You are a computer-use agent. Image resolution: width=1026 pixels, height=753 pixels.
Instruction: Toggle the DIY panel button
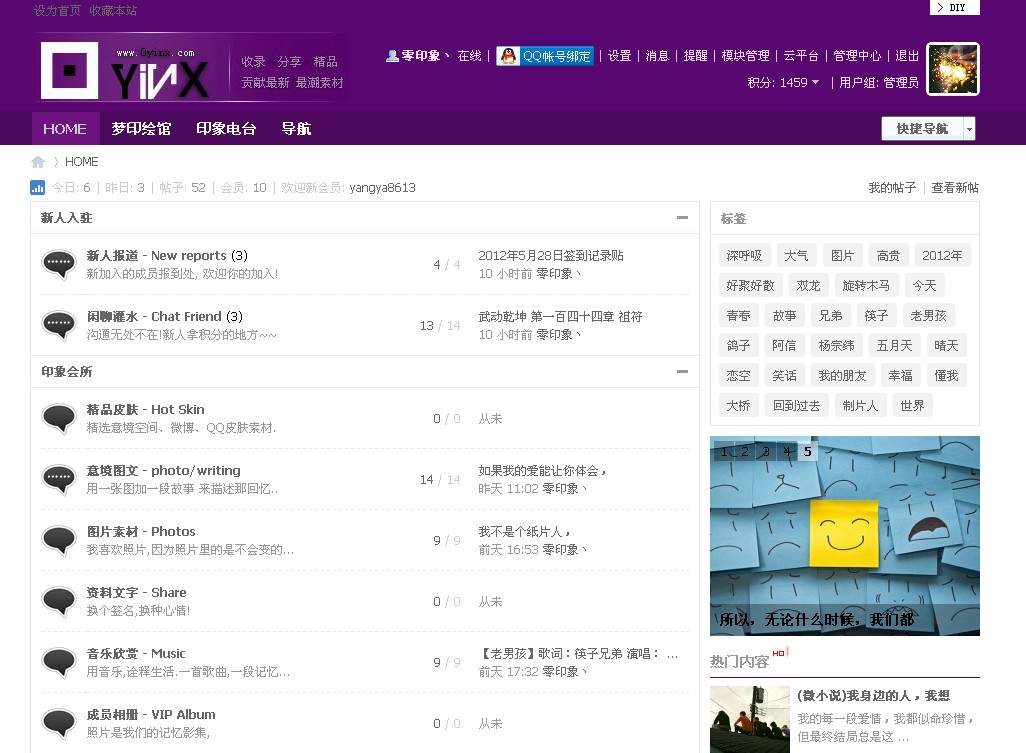click(x=954, y=7)
